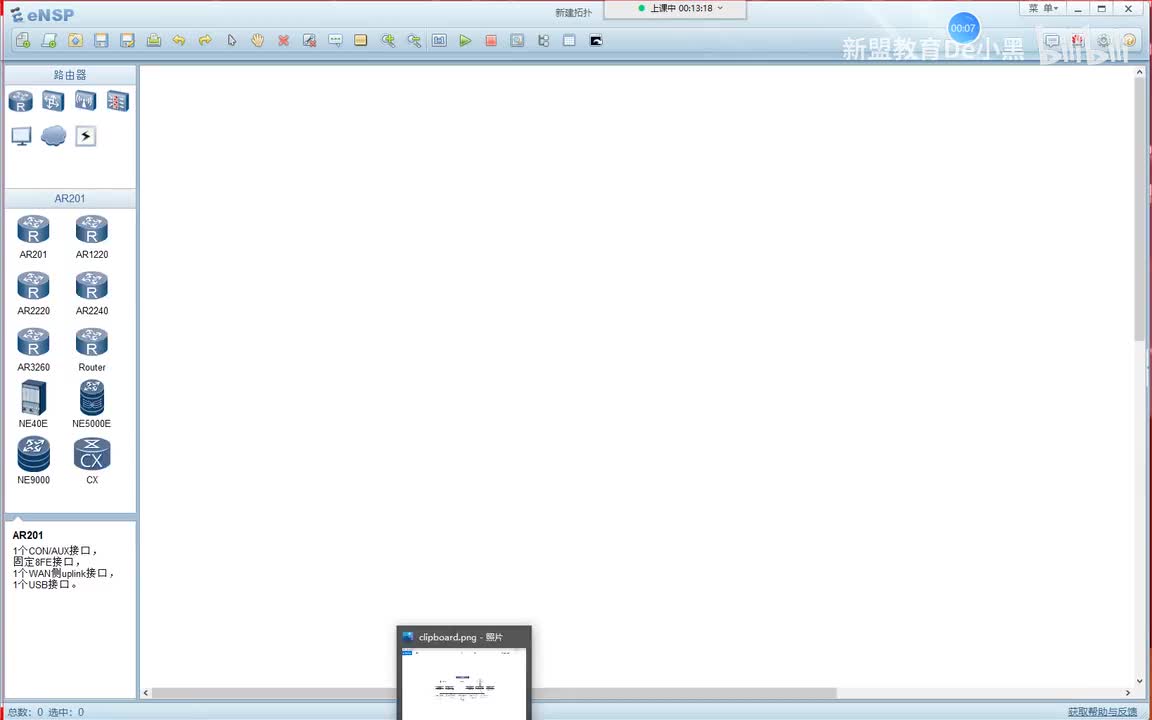Screen dimensions: 1152x720
Task: Pick the AR3260 router model
Action: tap(33, 350)
